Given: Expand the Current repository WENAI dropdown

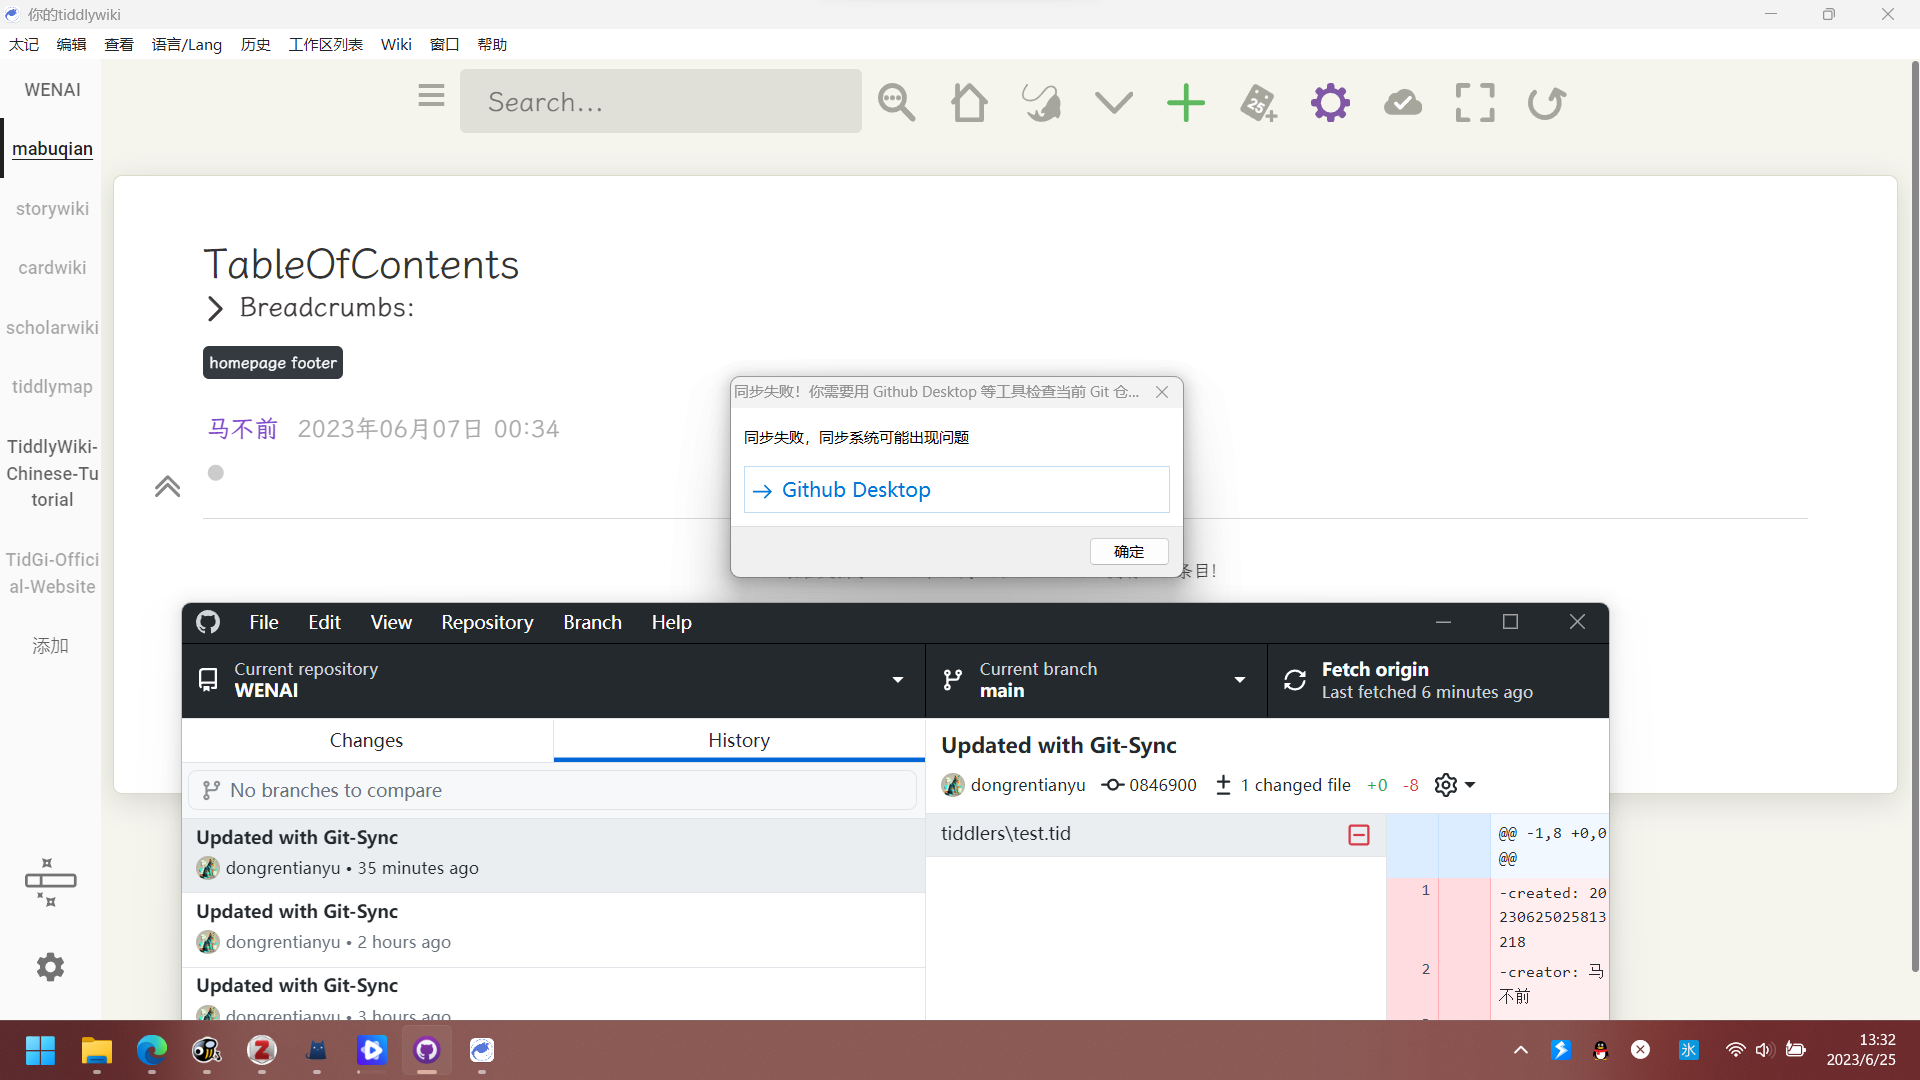Looking at the screenshot, I should pyautogui.click(x=897, y=680).
